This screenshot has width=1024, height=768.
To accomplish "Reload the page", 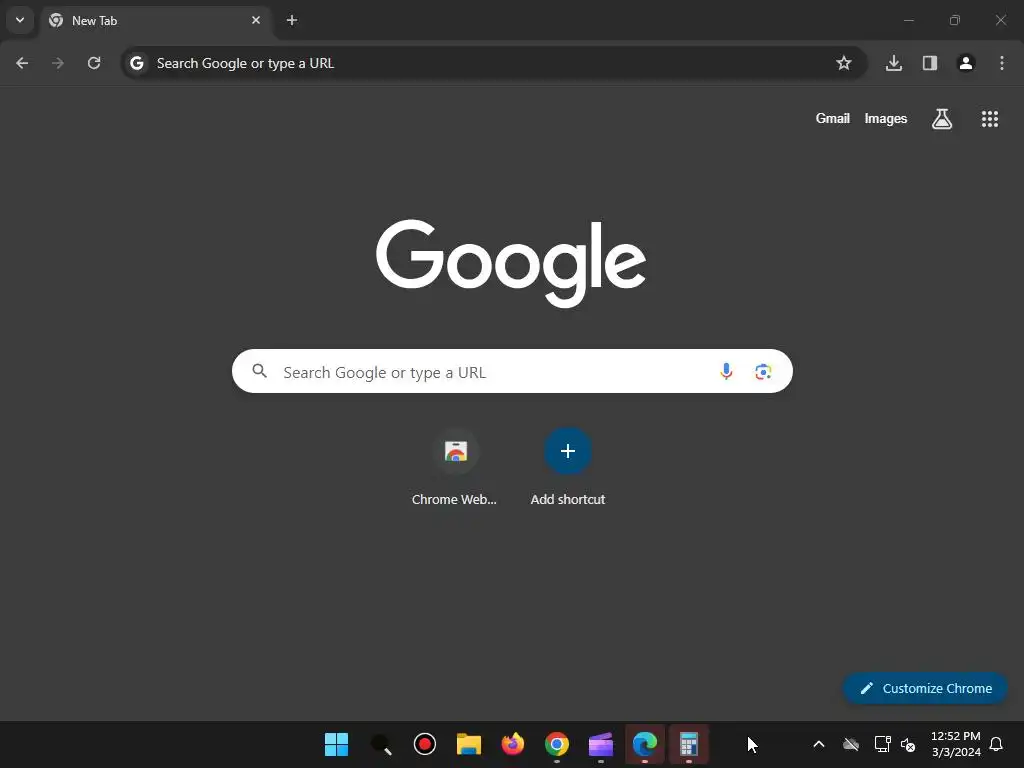I will 94,63.
